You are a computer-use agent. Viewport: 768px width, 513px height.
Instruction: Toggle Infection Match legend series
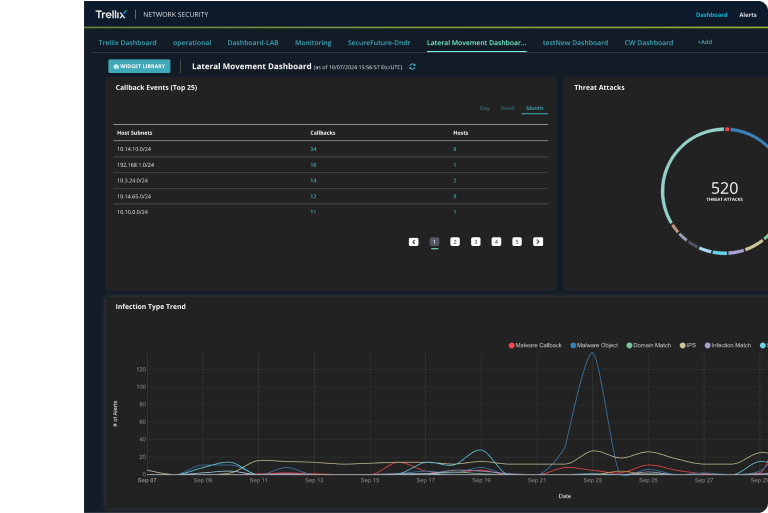727,345
